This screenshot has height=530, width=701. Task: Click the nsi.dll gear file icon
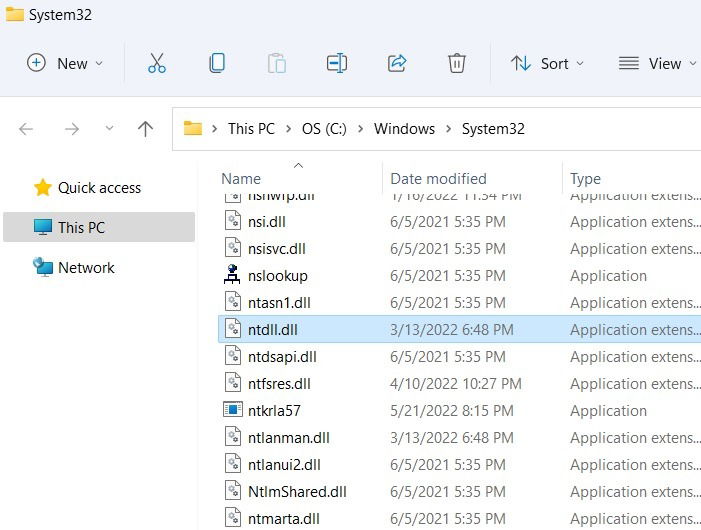click(x=233, y=221)
